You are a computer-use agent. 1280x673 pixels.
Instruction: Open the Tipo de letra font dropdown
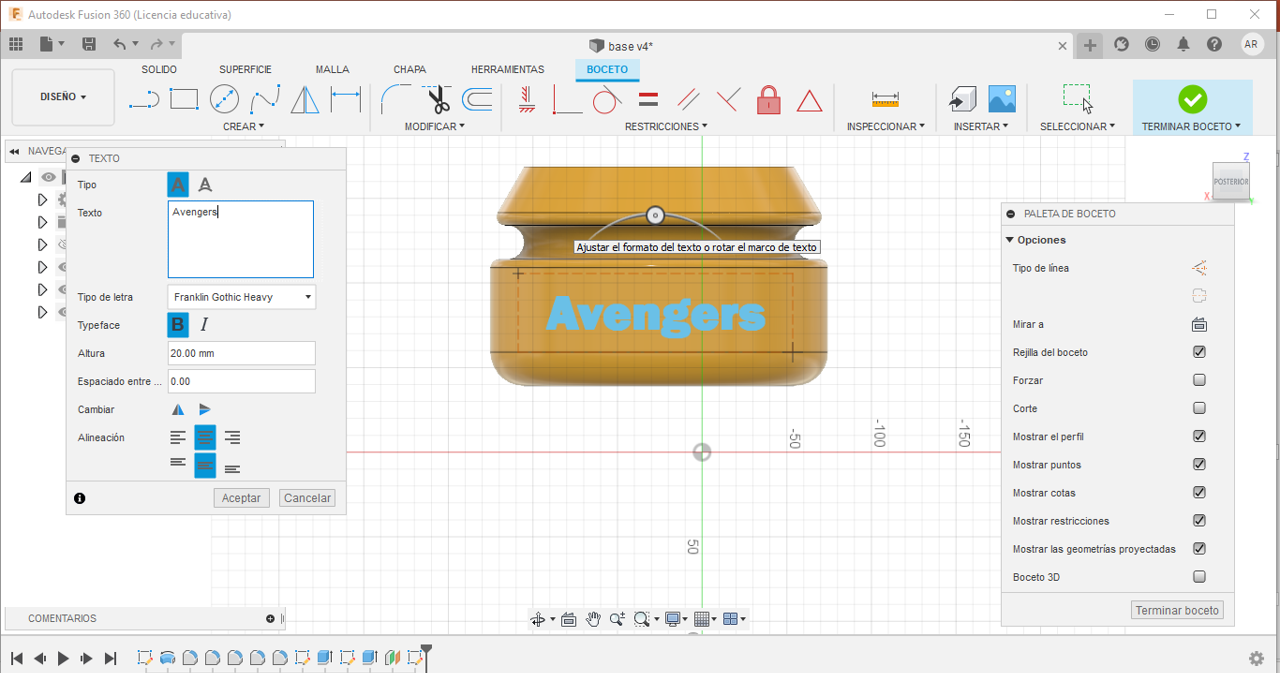click(x=241, y=297)
